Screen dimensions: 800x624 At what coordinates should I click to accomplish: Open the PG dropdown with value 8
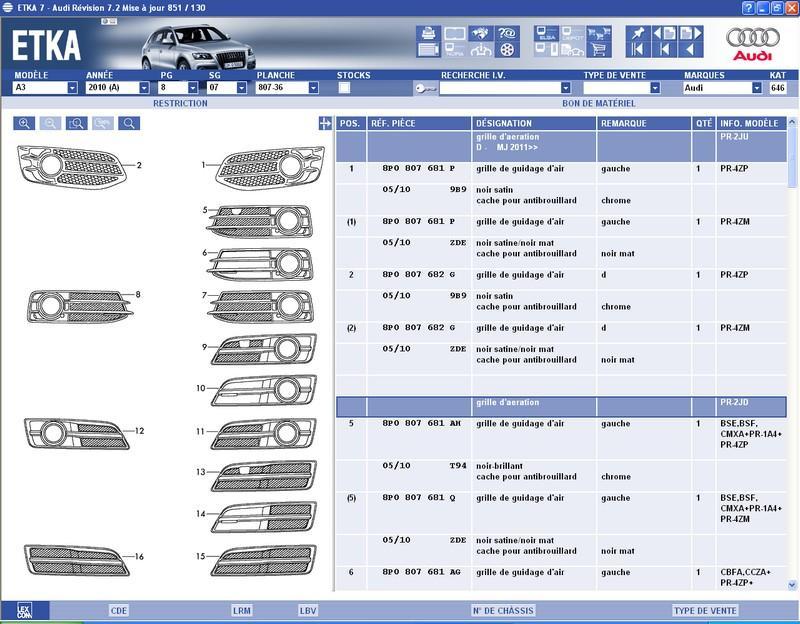[192, 88]
